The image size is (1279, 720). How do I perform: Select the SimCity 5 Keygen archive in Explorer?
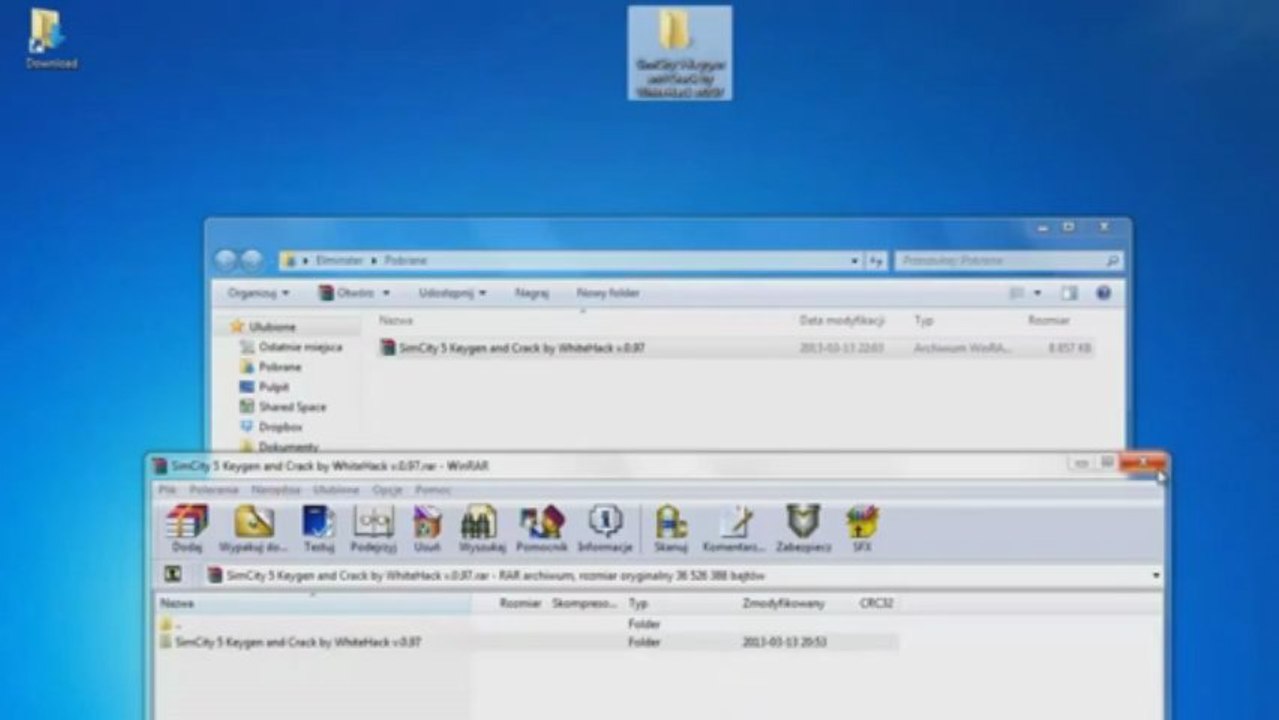[737, 348]
